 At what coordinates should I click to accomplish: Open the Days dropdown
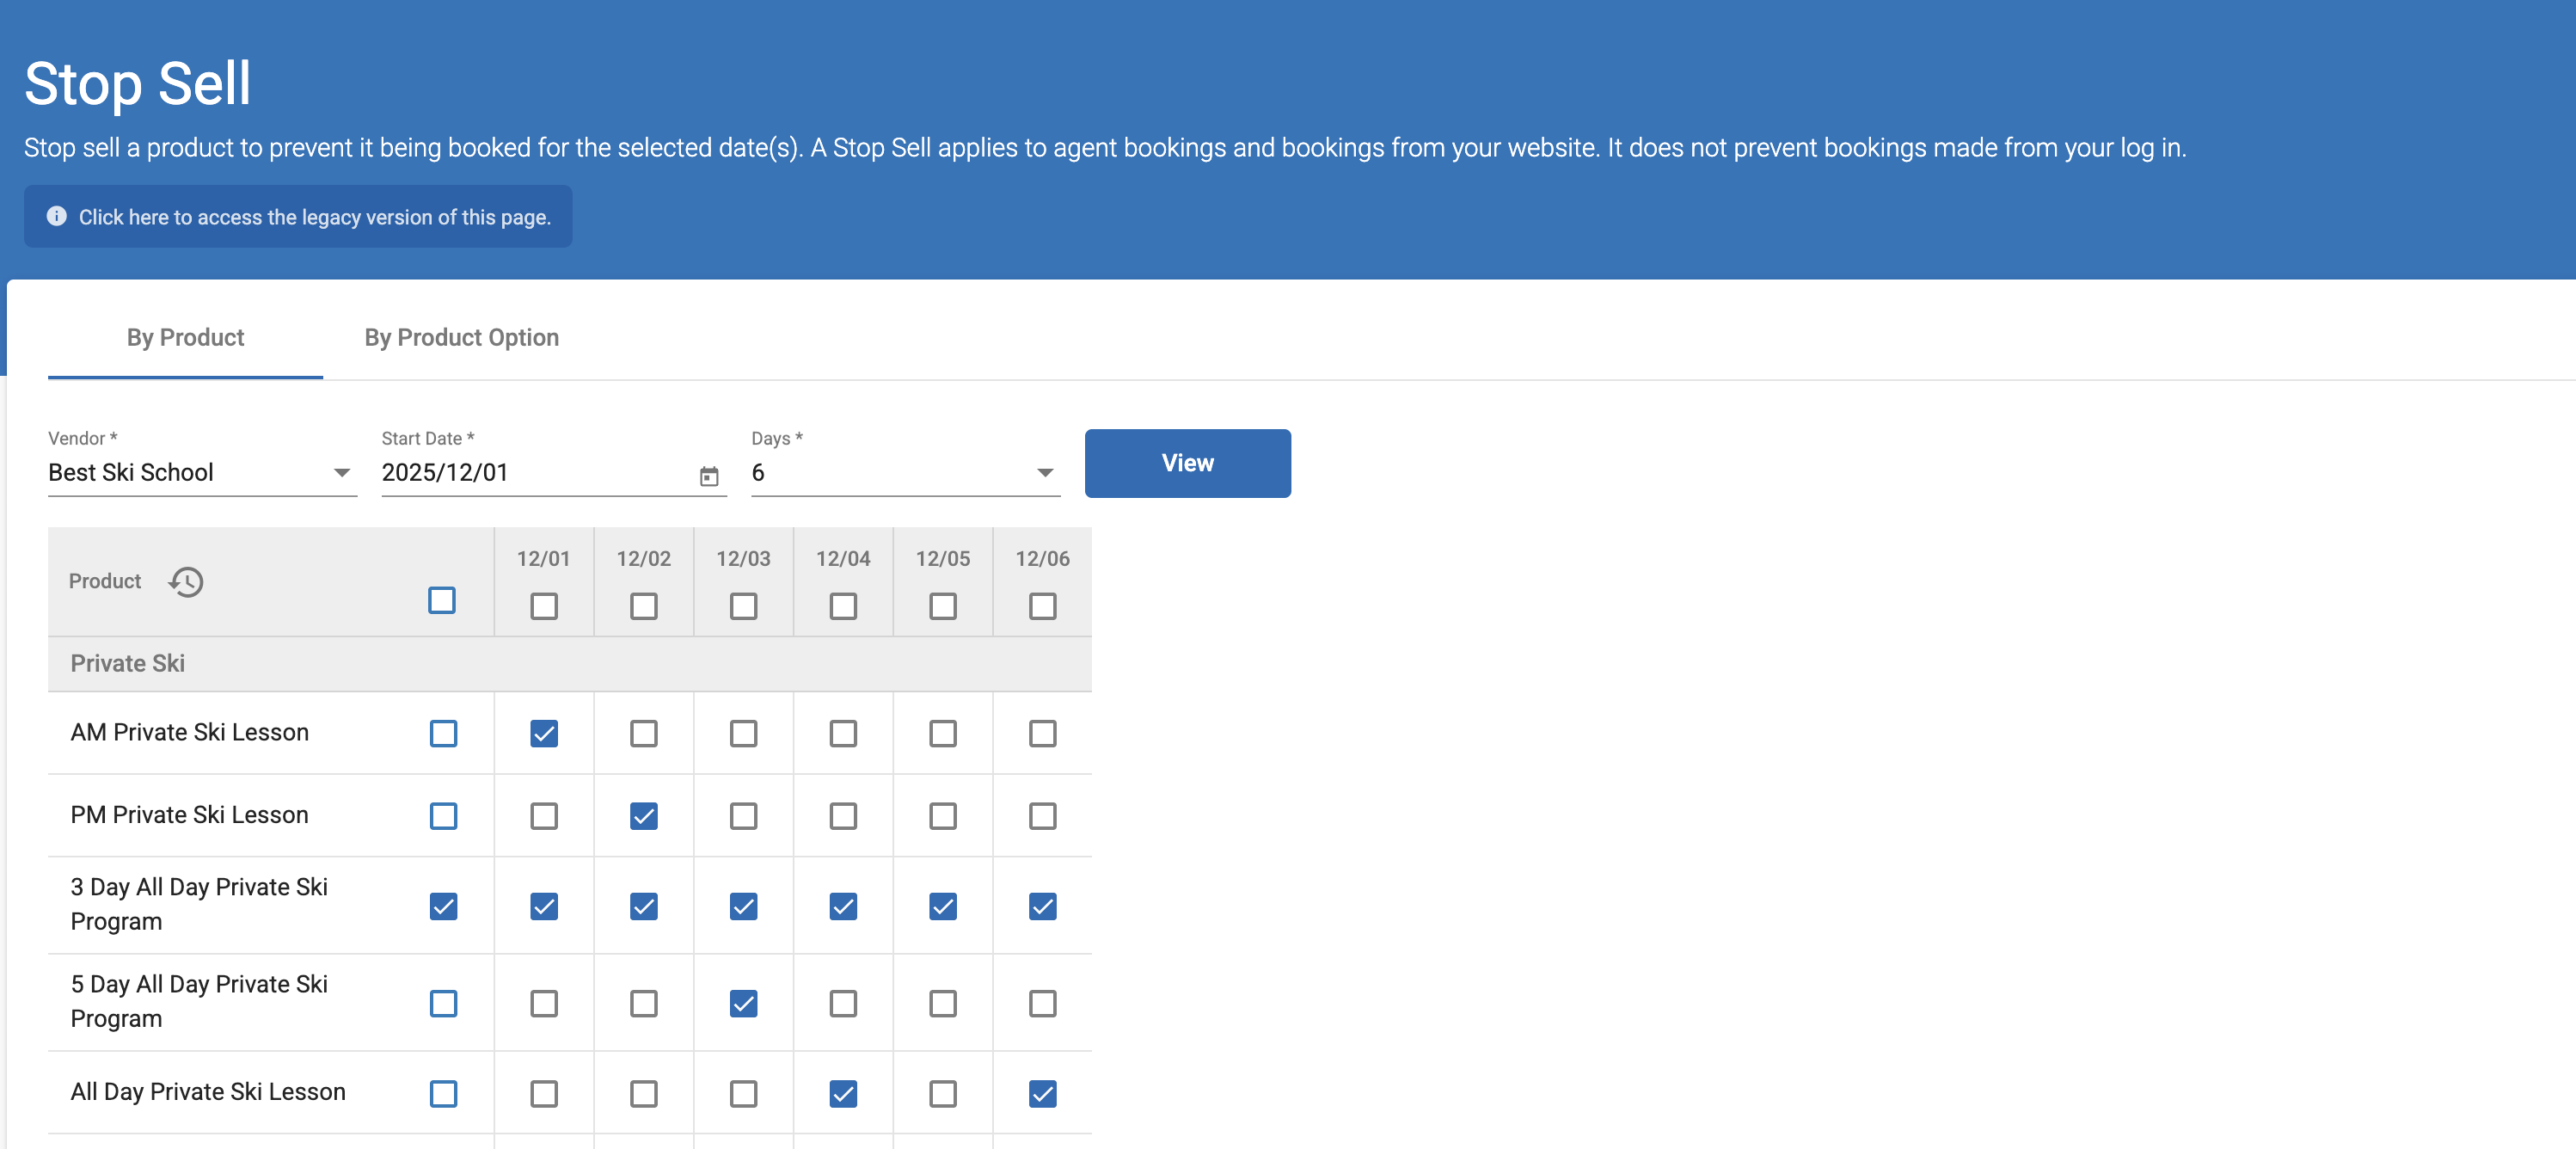point(1044,473)
